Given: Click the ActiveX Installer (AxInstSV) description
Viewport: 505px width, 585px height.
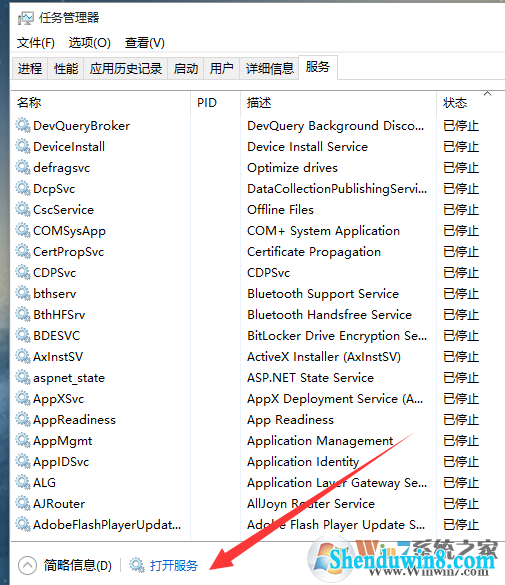Looking at the screenshot, I should (x=324, y=357).
